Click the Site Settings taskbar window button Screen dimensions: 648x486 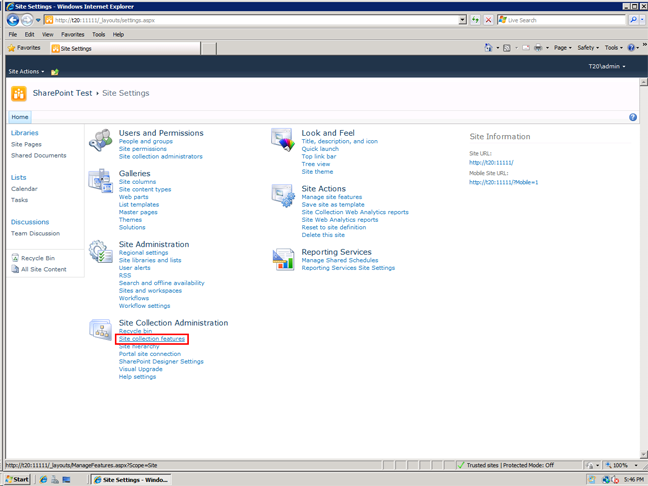[x=131, y=479]
